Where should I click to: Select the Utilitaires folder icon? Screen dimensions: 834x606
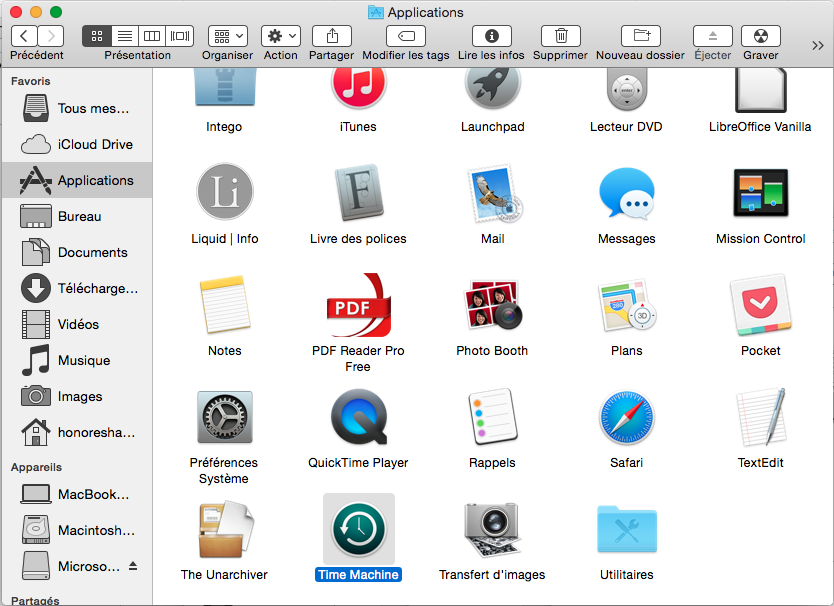point(627,529)
